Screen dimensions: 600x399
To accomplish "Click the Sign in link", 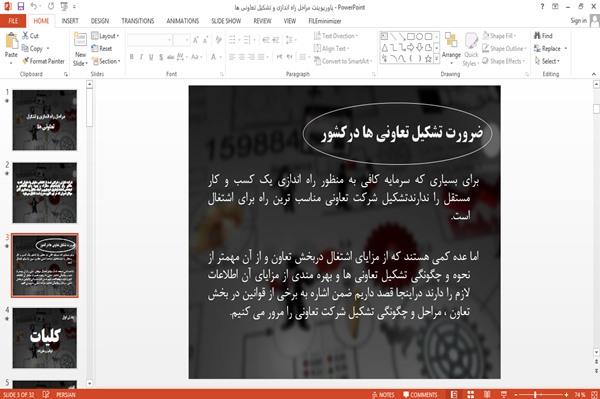I will (578, 21).
